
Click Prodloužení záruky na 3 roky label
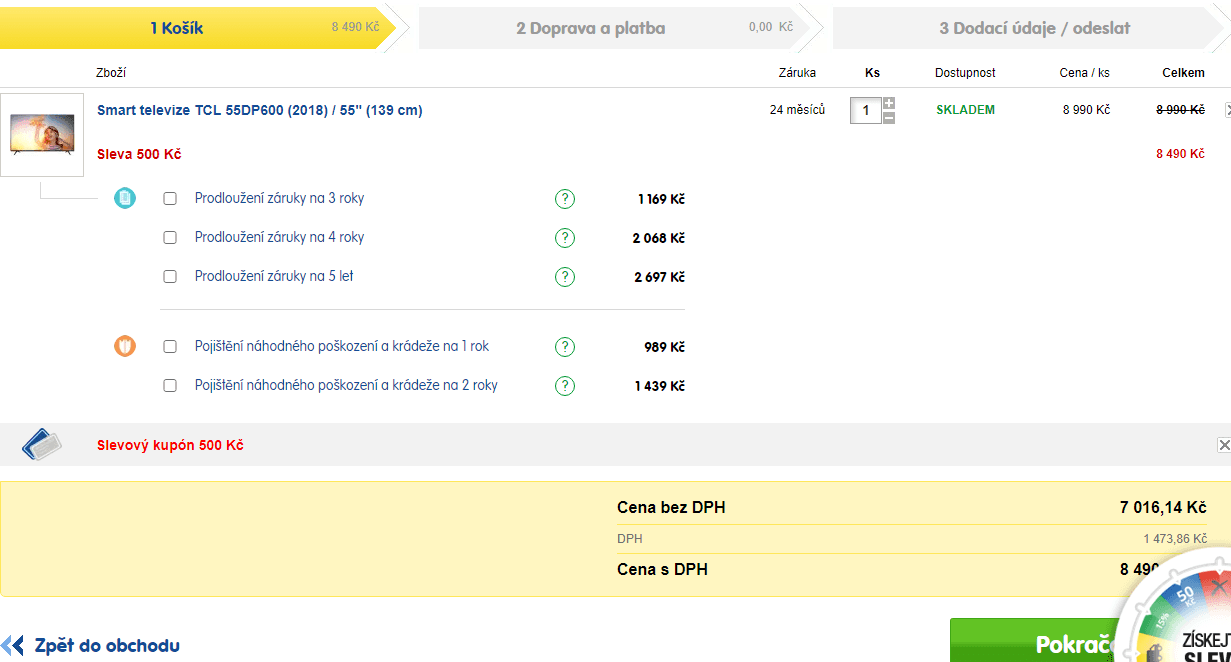coord(280,198)
